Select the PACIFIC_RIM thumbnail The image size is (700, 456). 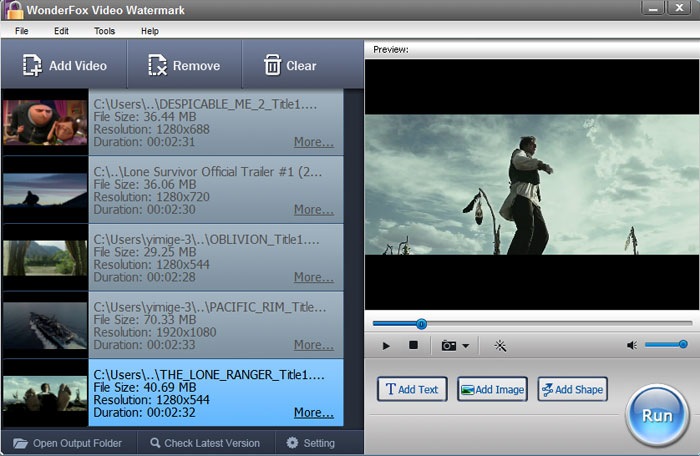pos(45,325)
